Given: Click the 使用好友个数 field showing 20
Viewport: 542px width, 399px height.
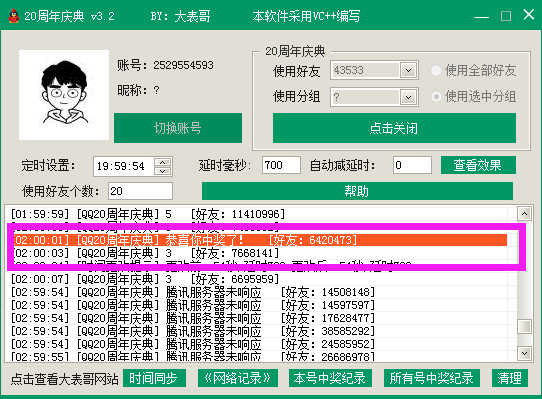Looking at the screenshot, I should 140,191.
